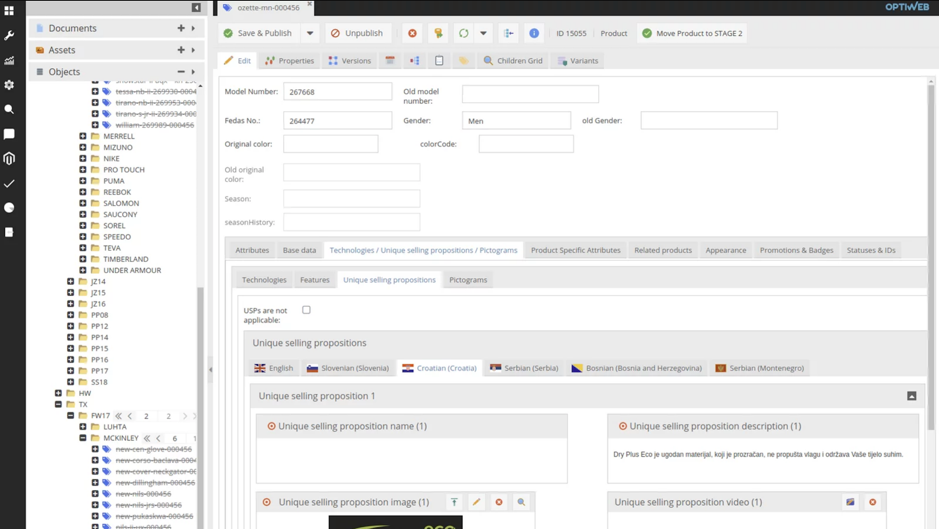Expand the NIKE folder in tree
939x529 pixels.
click(x=83, y=158)
